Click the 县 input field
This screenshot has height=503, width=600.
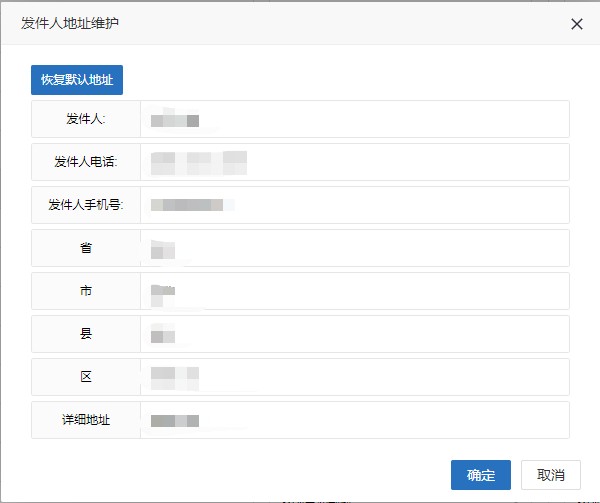(x=355, y=334)
